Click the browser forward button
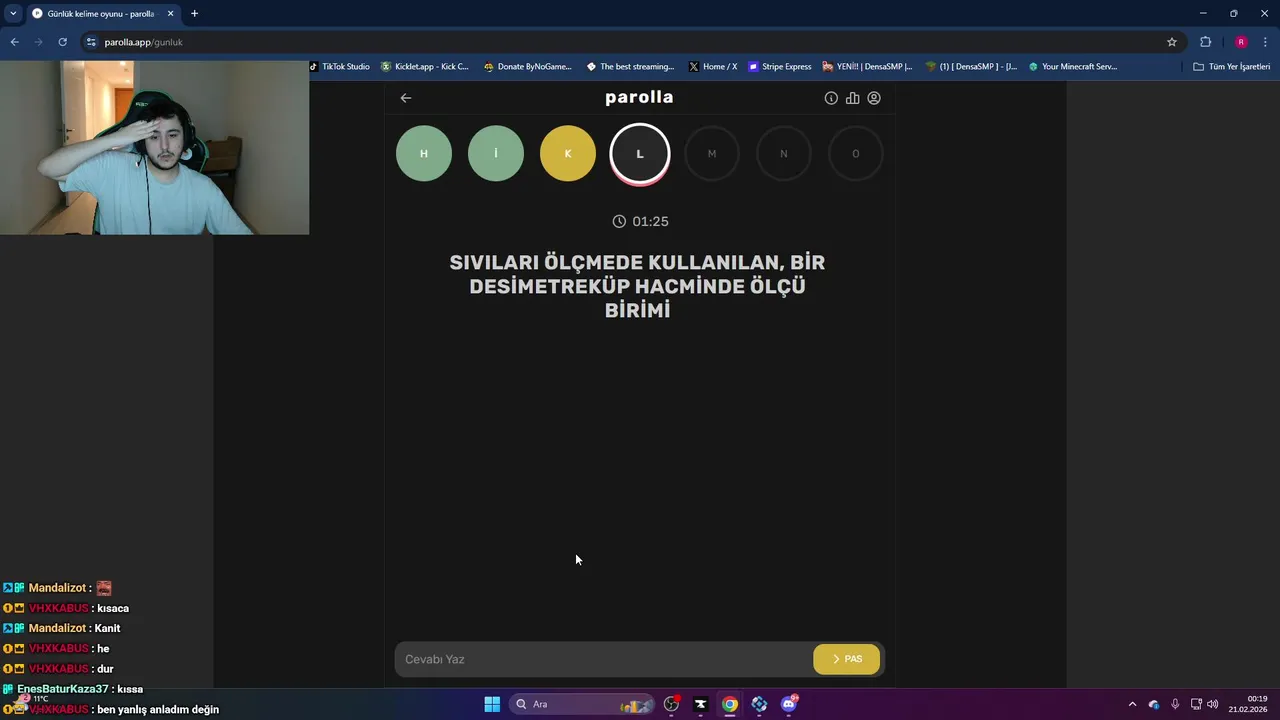 [38, 42]
